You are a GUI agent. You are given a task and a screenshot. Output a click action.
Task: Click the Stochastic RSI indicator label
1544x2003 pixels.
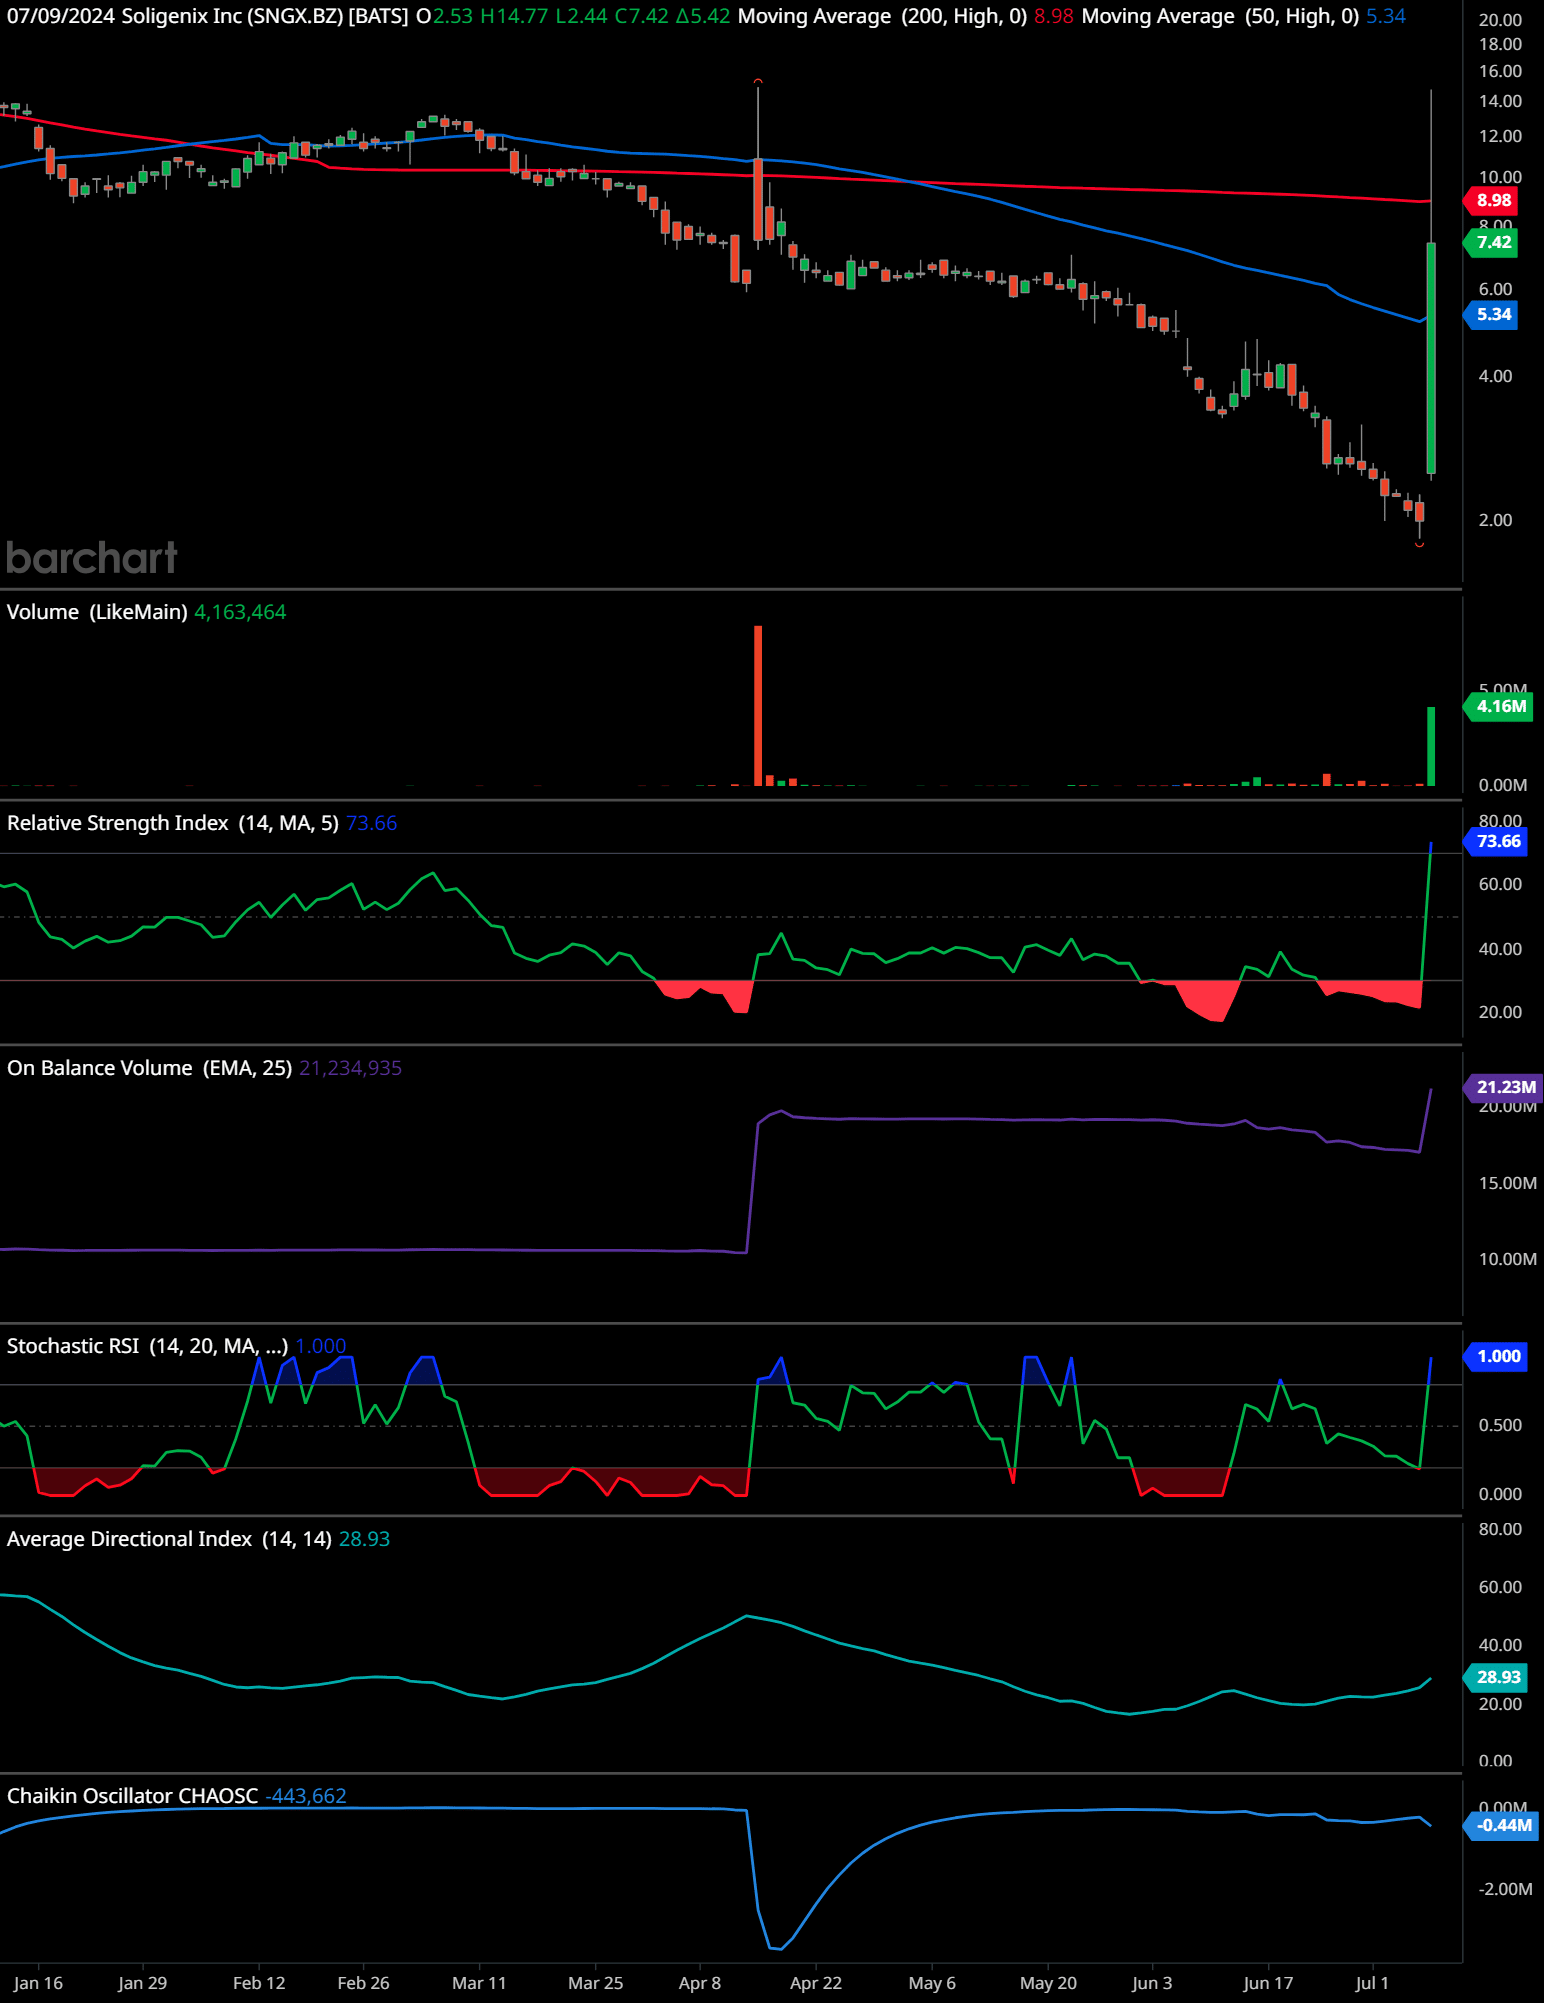147,1346
